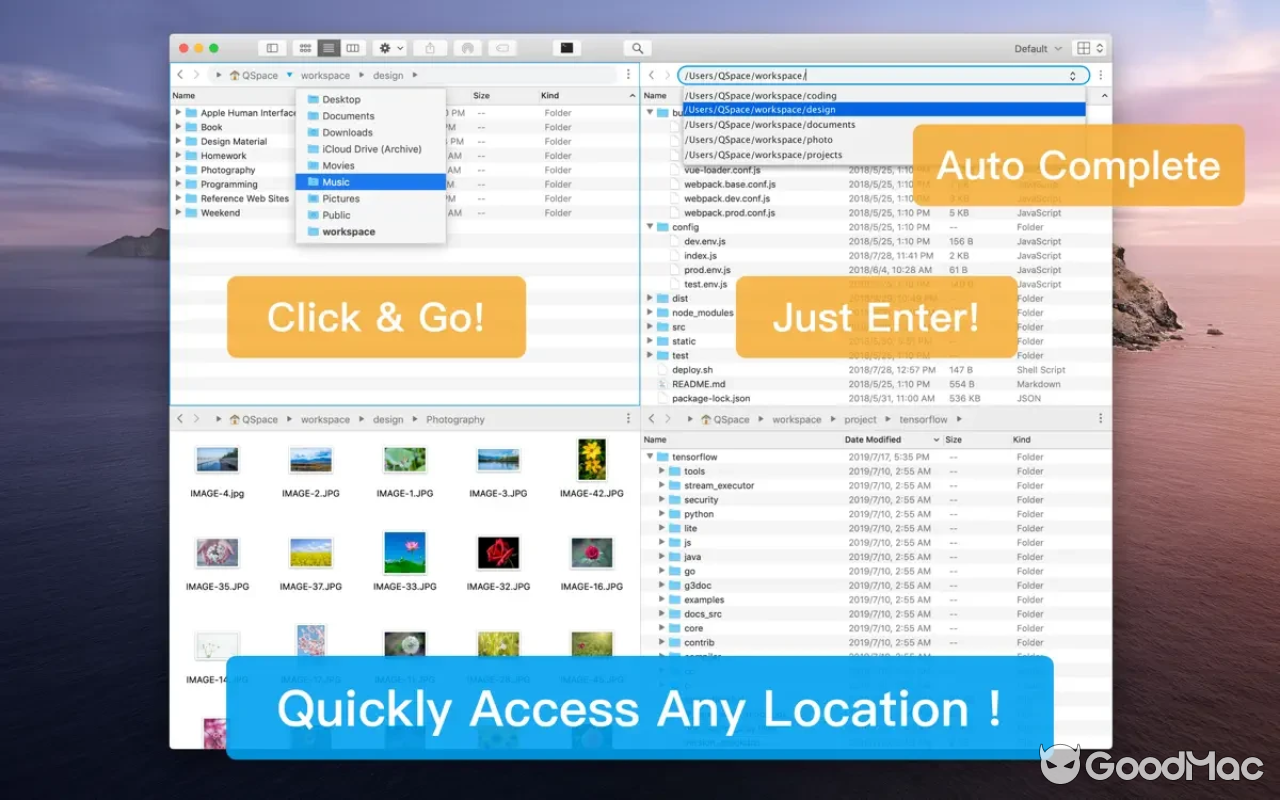Toggle the sidebar panel icon
The width and height of the screenshot is (1280, 800).
point(271,47)
